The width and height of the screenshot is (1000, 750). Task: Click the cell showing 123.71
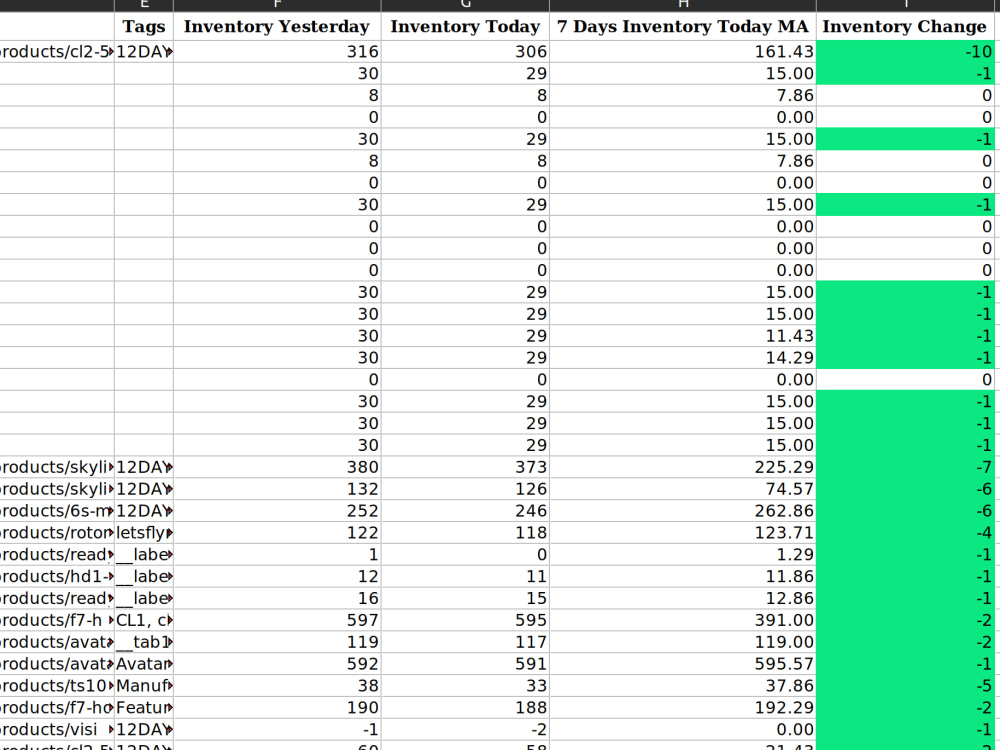tap(682, 533)
